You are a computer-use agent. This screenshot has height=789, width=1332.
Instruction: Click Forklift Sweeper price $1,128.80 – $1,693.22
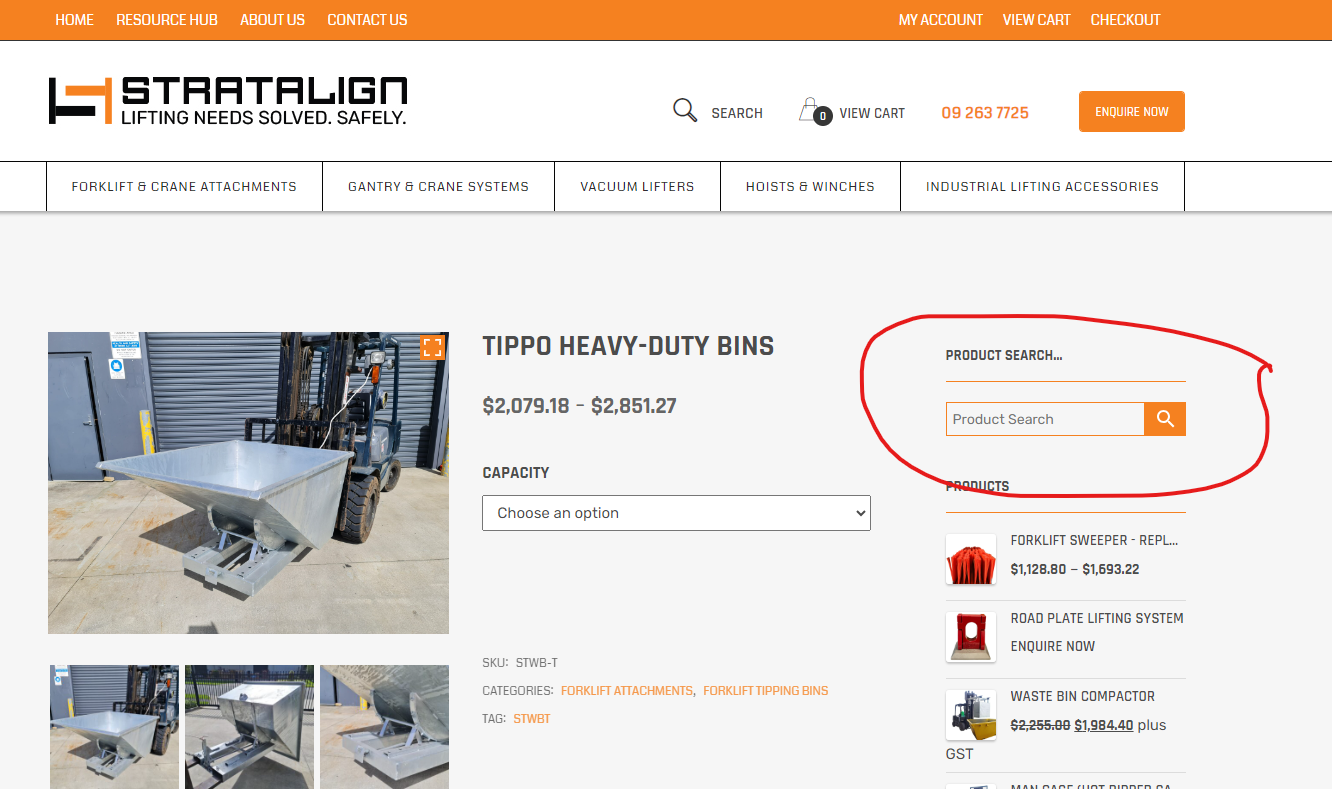coord(1075,569)
